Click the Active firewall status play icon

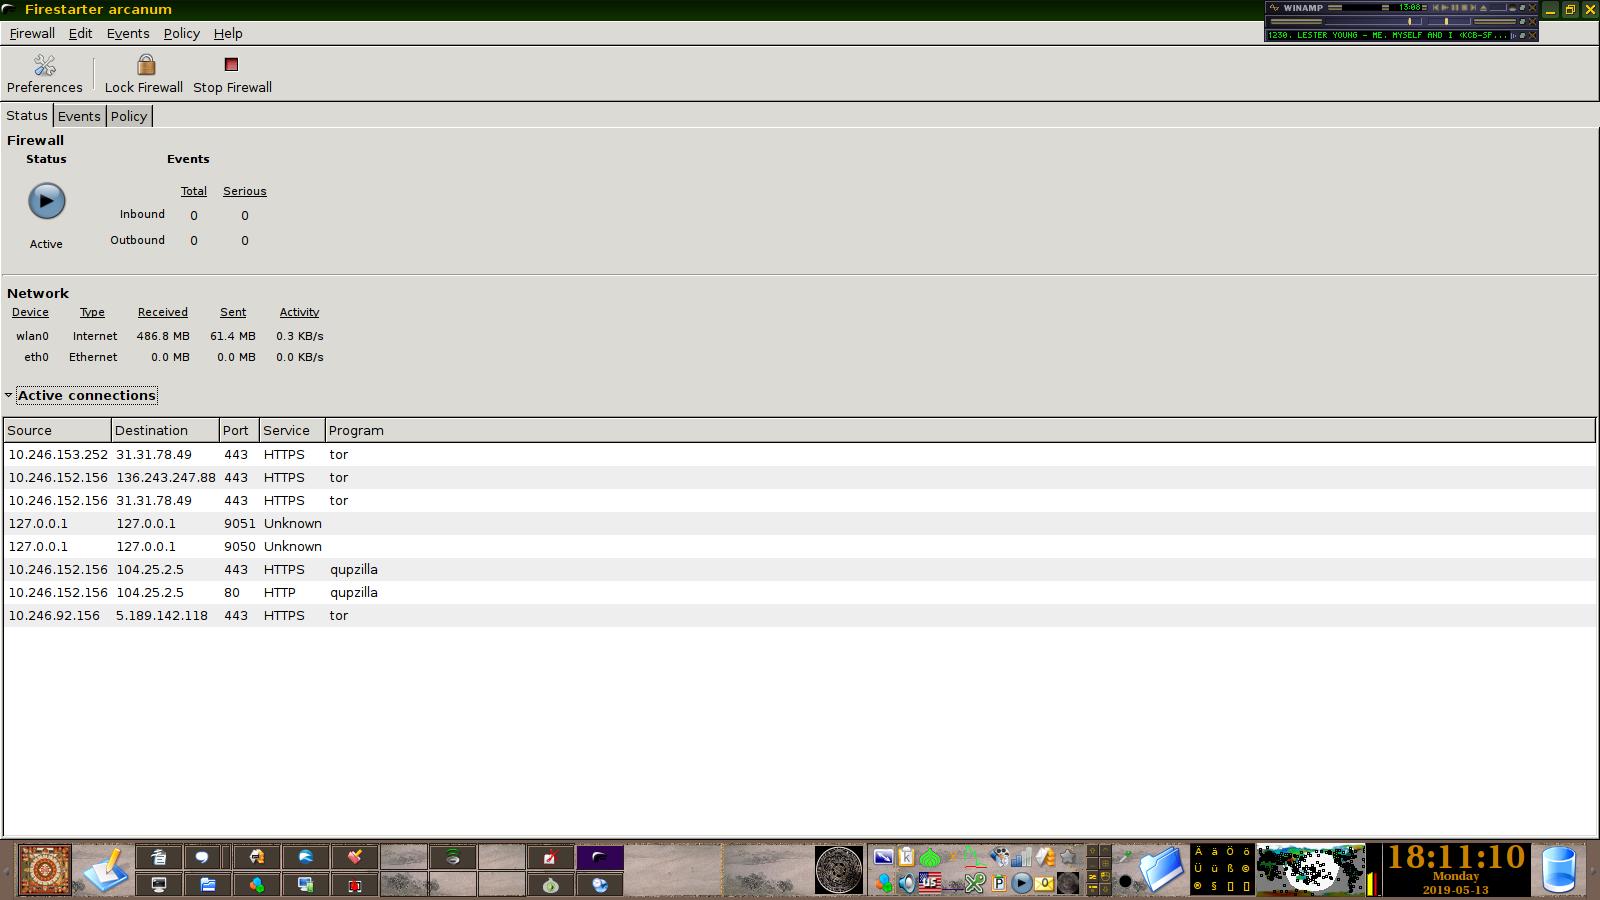[x=46, y=201]
